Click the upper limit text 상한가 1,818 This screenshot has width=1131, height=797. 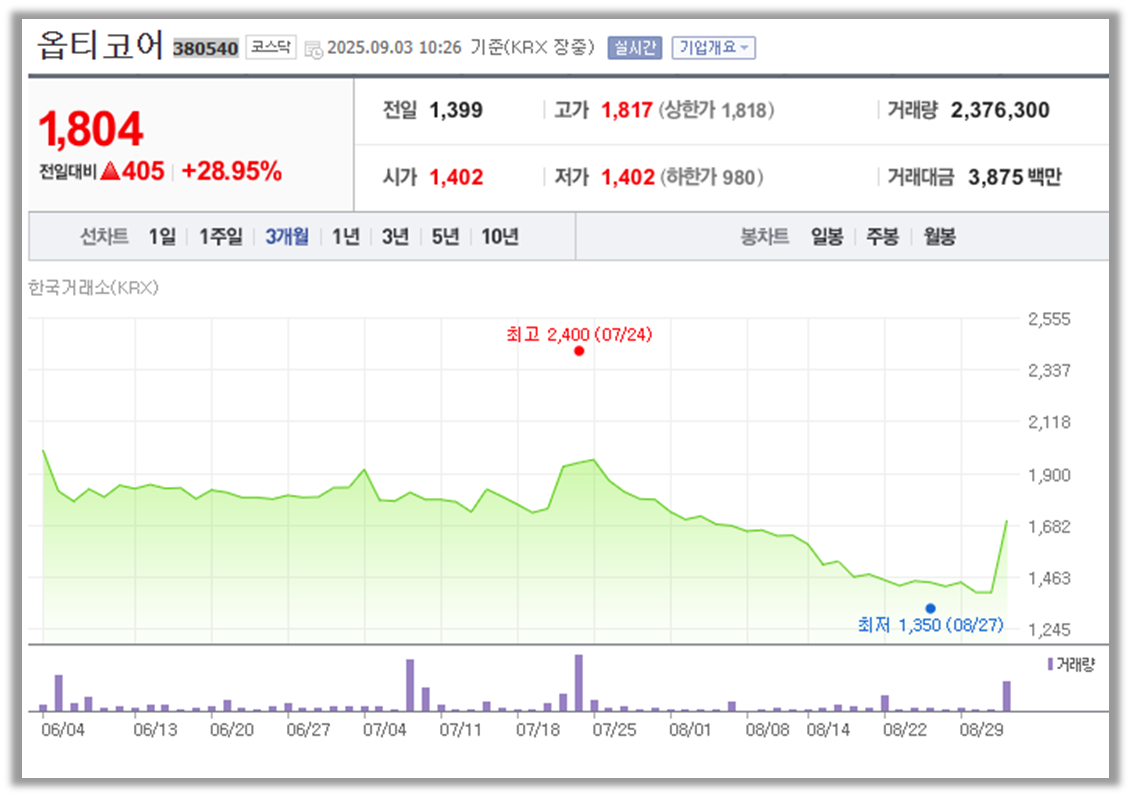[716, 110]
